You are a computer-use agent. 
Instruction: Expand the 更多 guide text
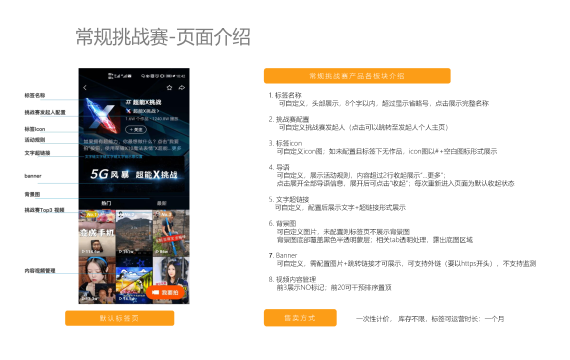coord(177,148)
